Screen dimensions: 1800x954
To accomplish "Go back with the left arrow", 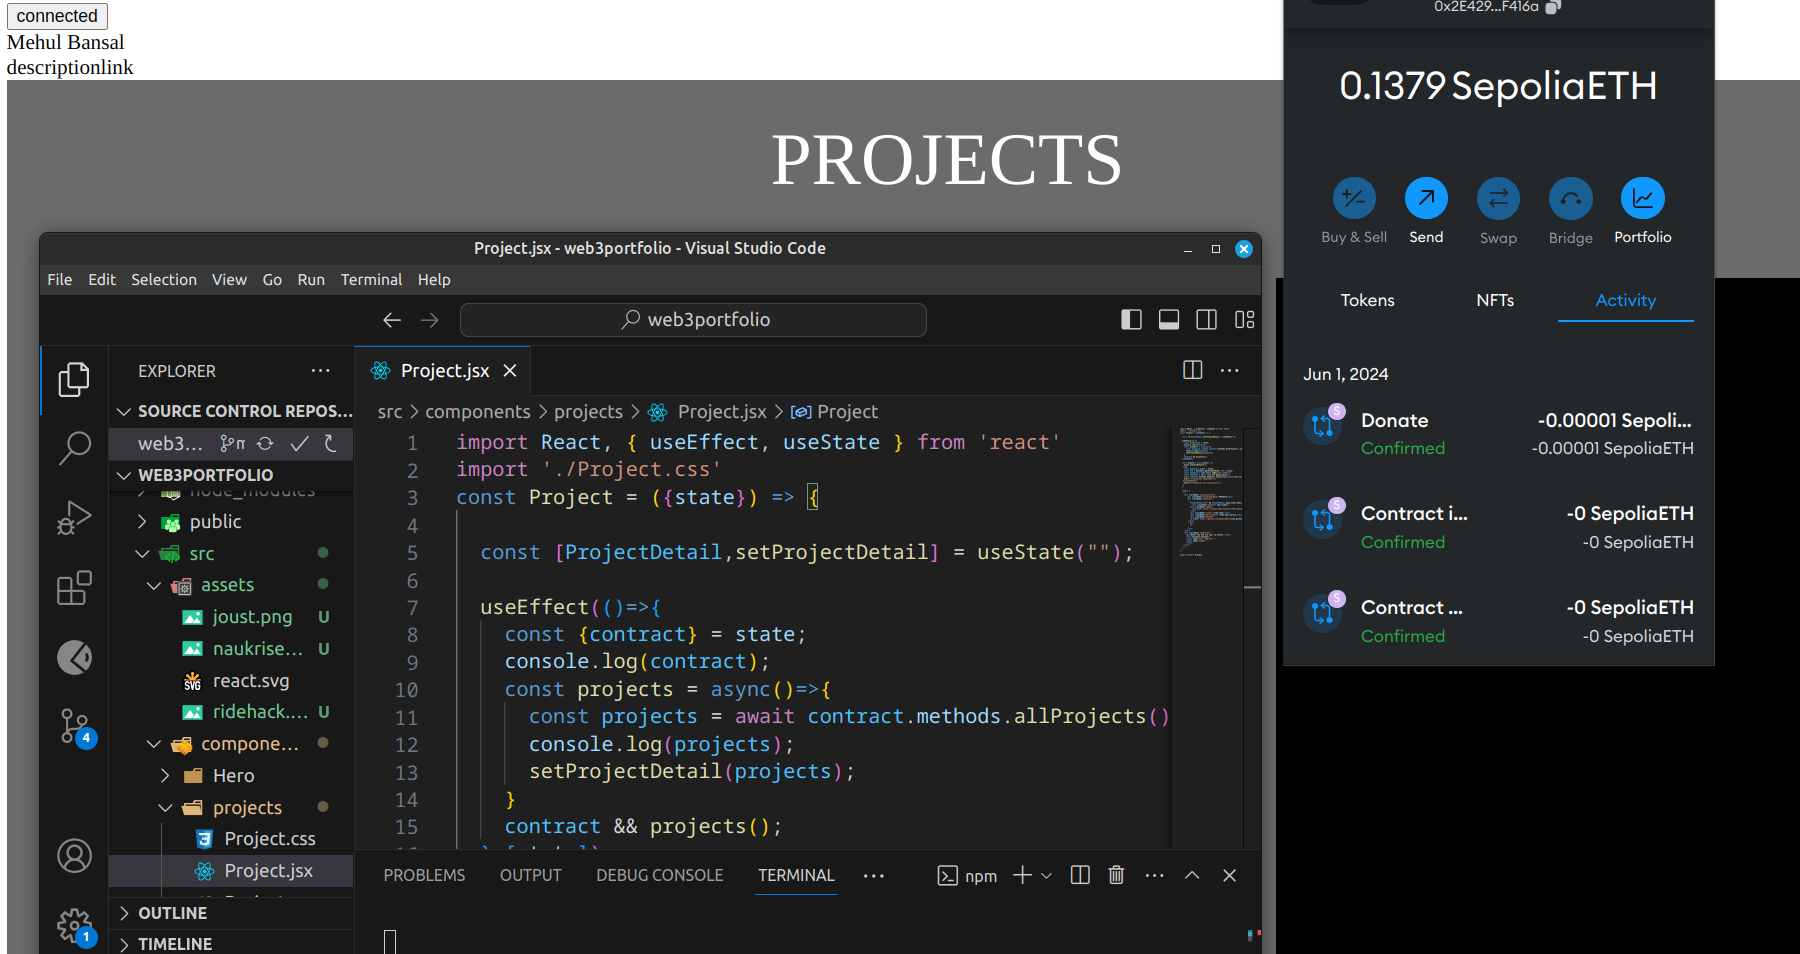I will tap(392, 320).
